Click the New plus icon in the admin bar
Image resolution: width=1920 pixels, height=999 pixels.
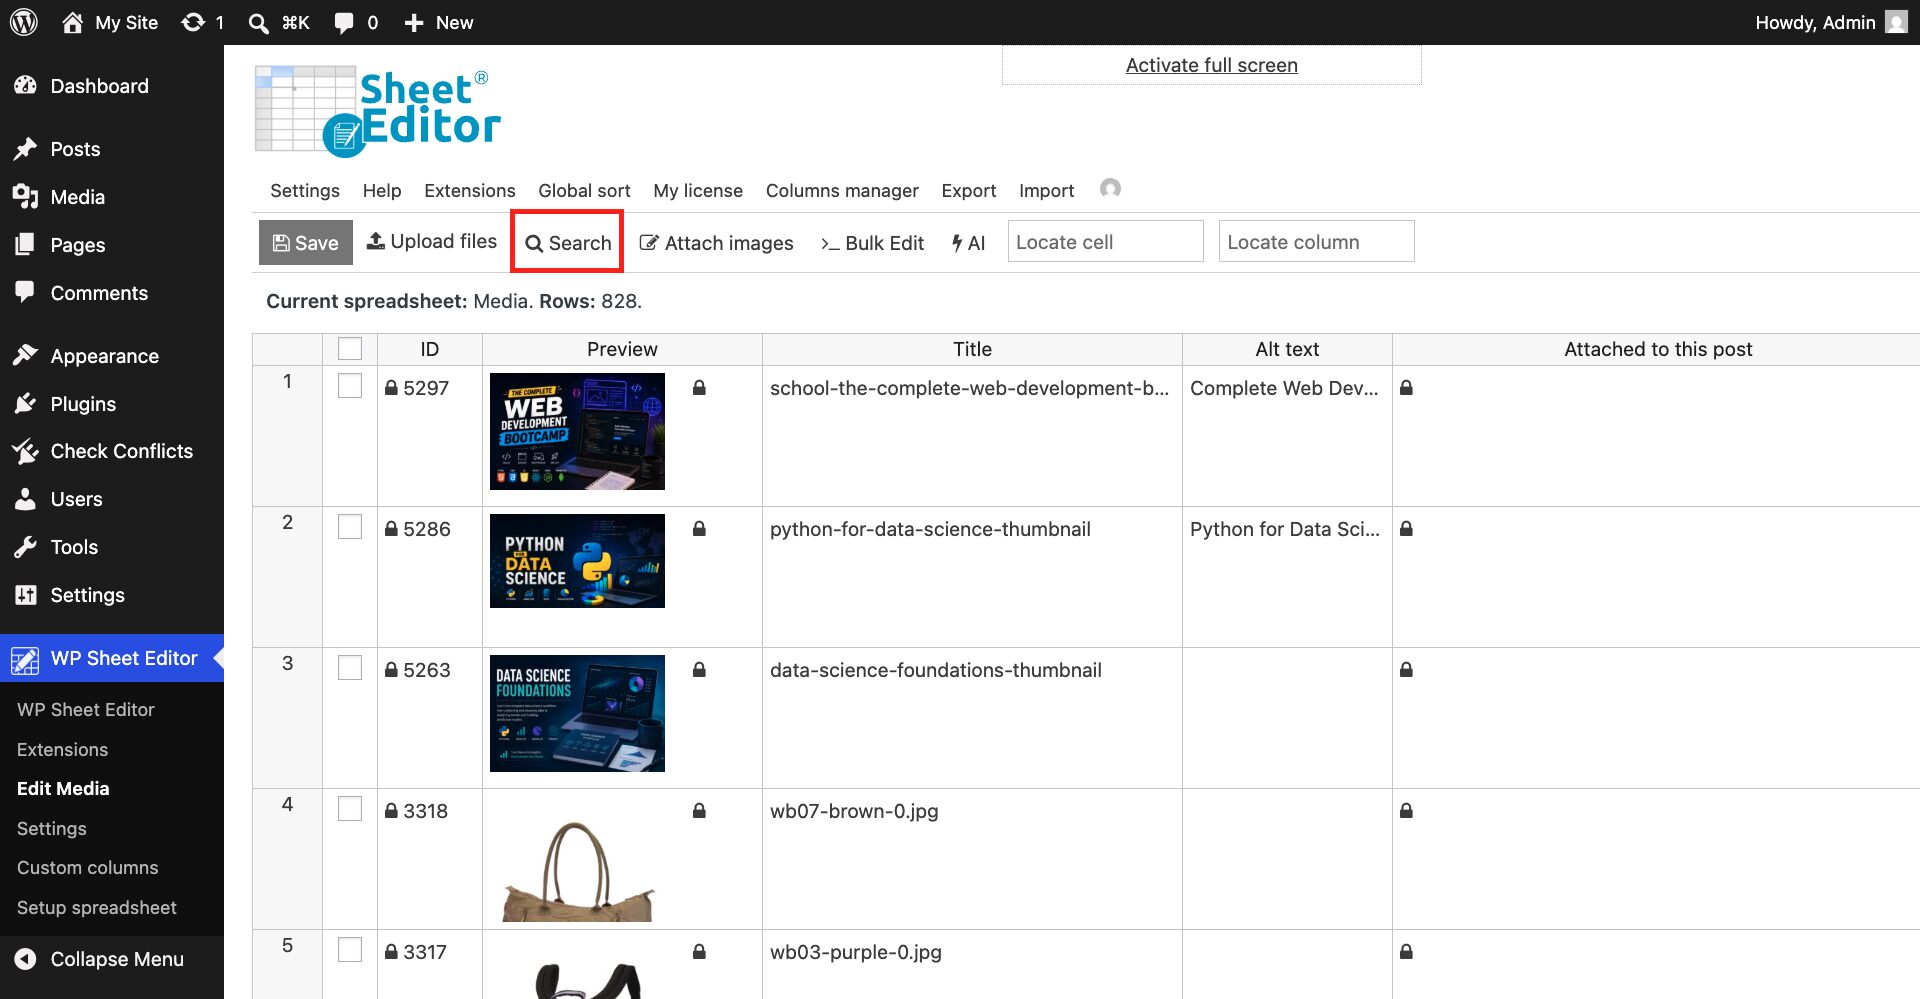point(414,23)
